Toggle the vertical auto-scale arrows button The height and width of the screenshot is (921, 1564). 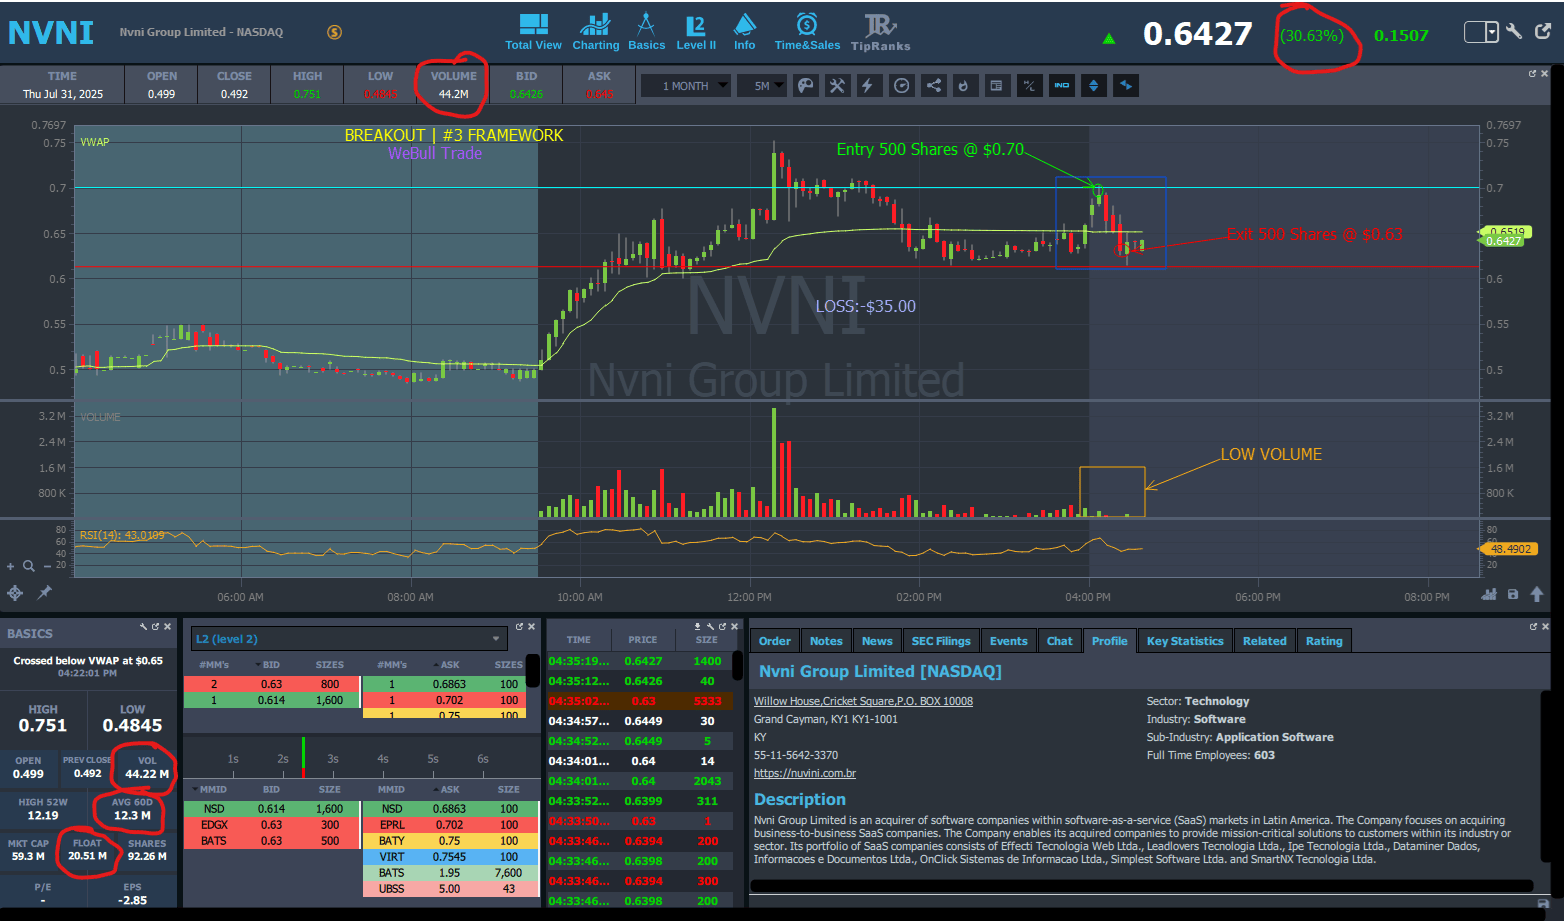point(1094,86)
